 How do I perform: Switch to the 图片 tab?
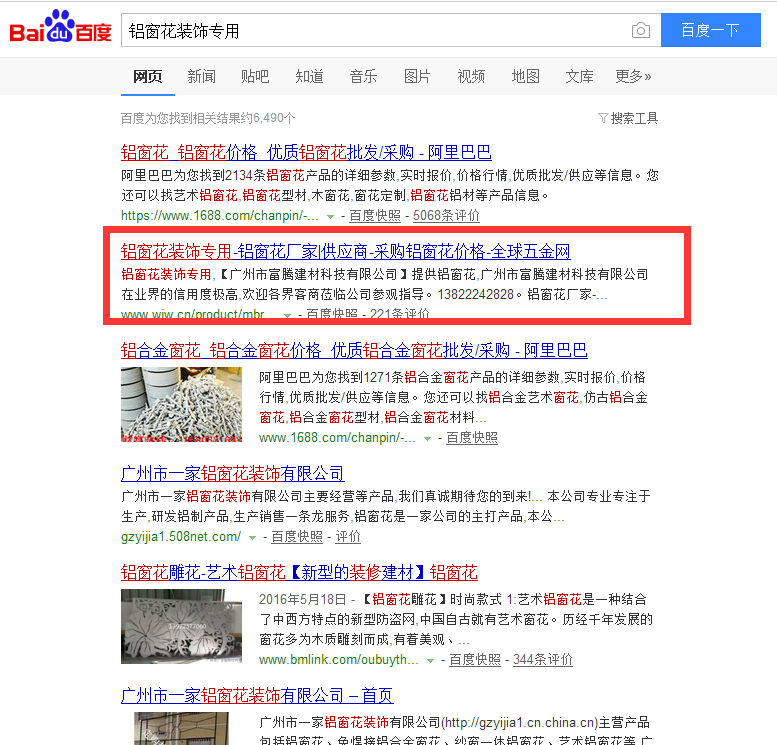pos(417,76)
